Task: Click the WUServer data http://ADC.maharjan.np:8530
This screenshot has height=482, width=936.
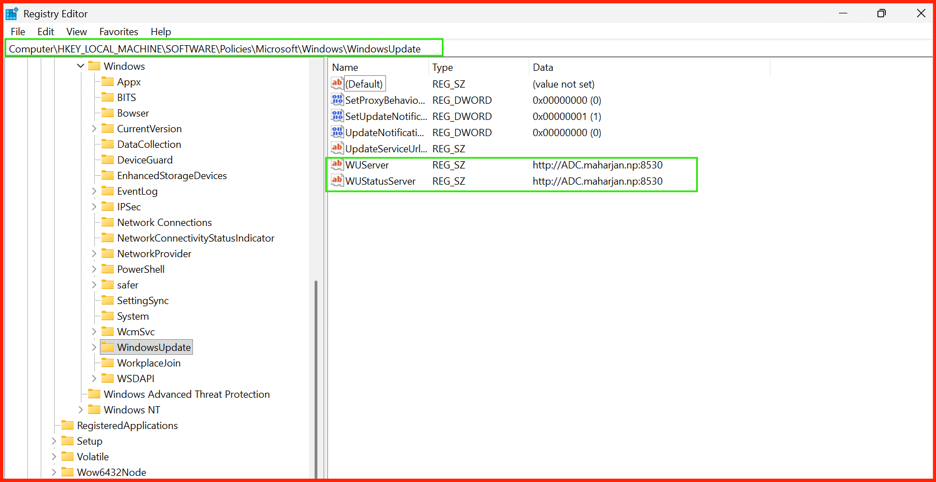Action: [x=598, y=164]
